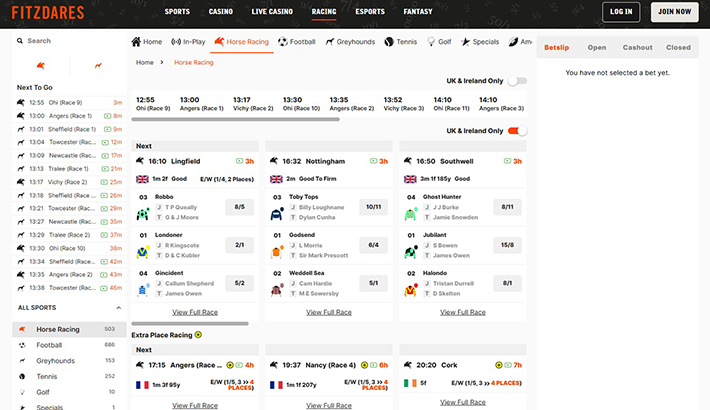The height and width of the screenshot is (410, 710).
Task: Select Toby Tops odds 10/11
Action: [374, 207]
